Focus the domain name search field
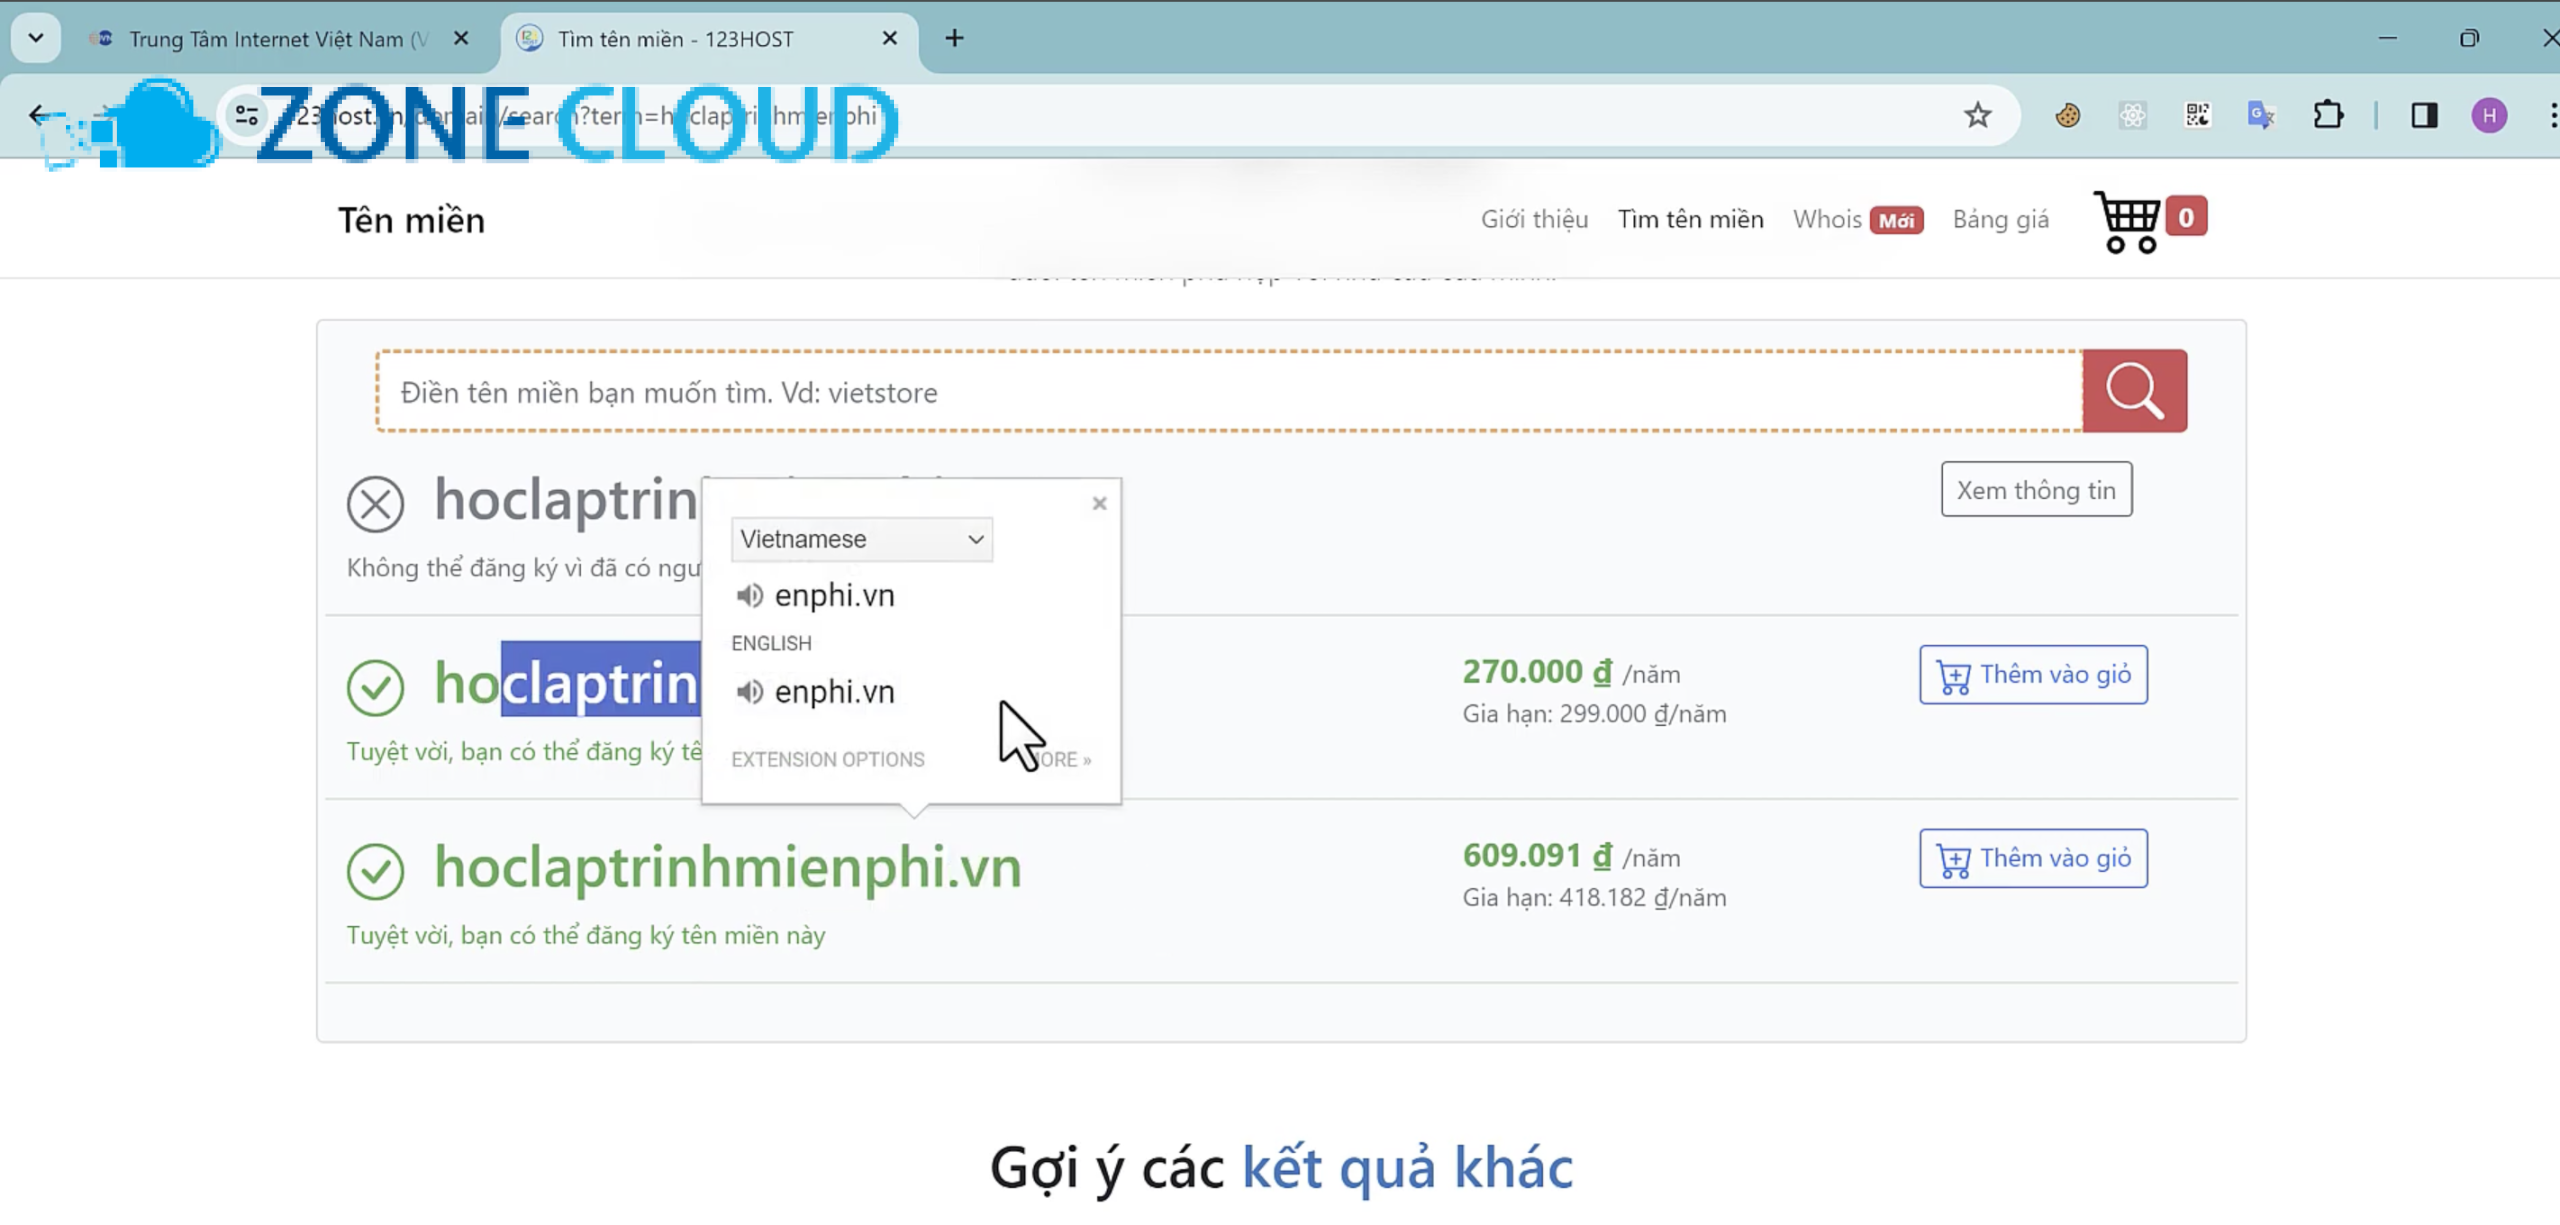The width and height of the screenshot is (2560, 1225). point(1229,392)
